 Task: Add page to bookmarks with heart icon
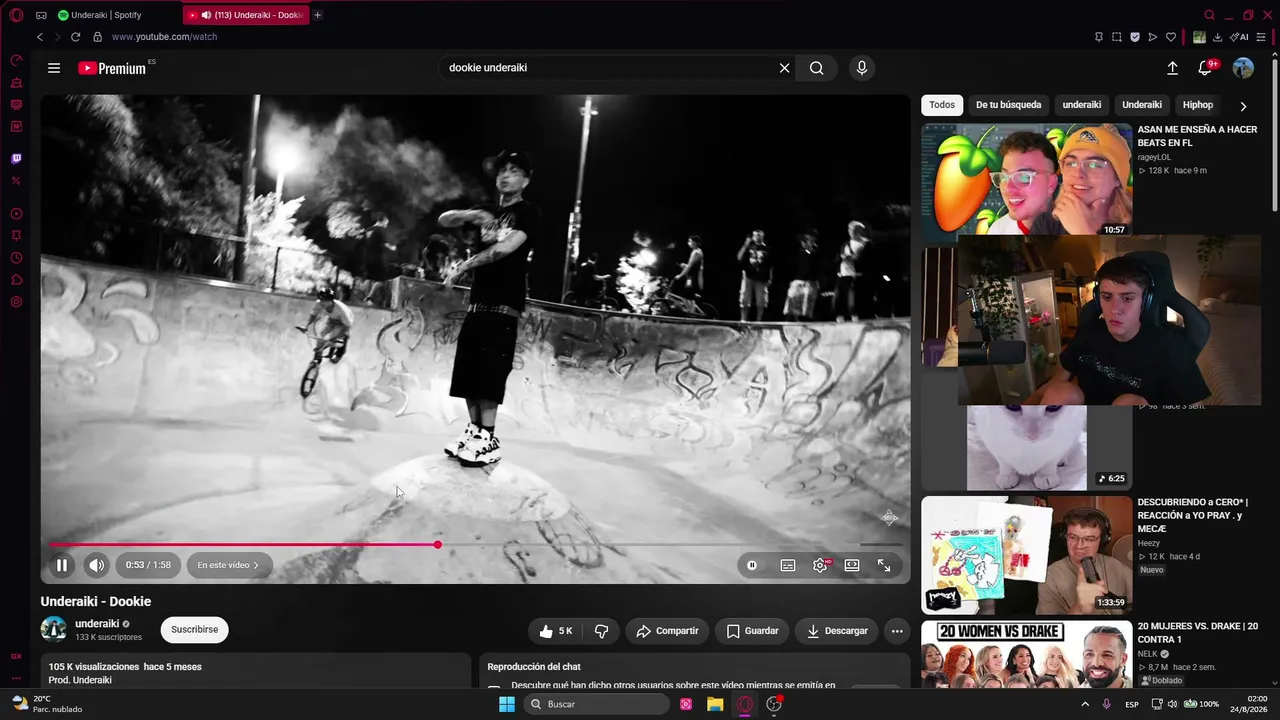(x=1171, y=37)
